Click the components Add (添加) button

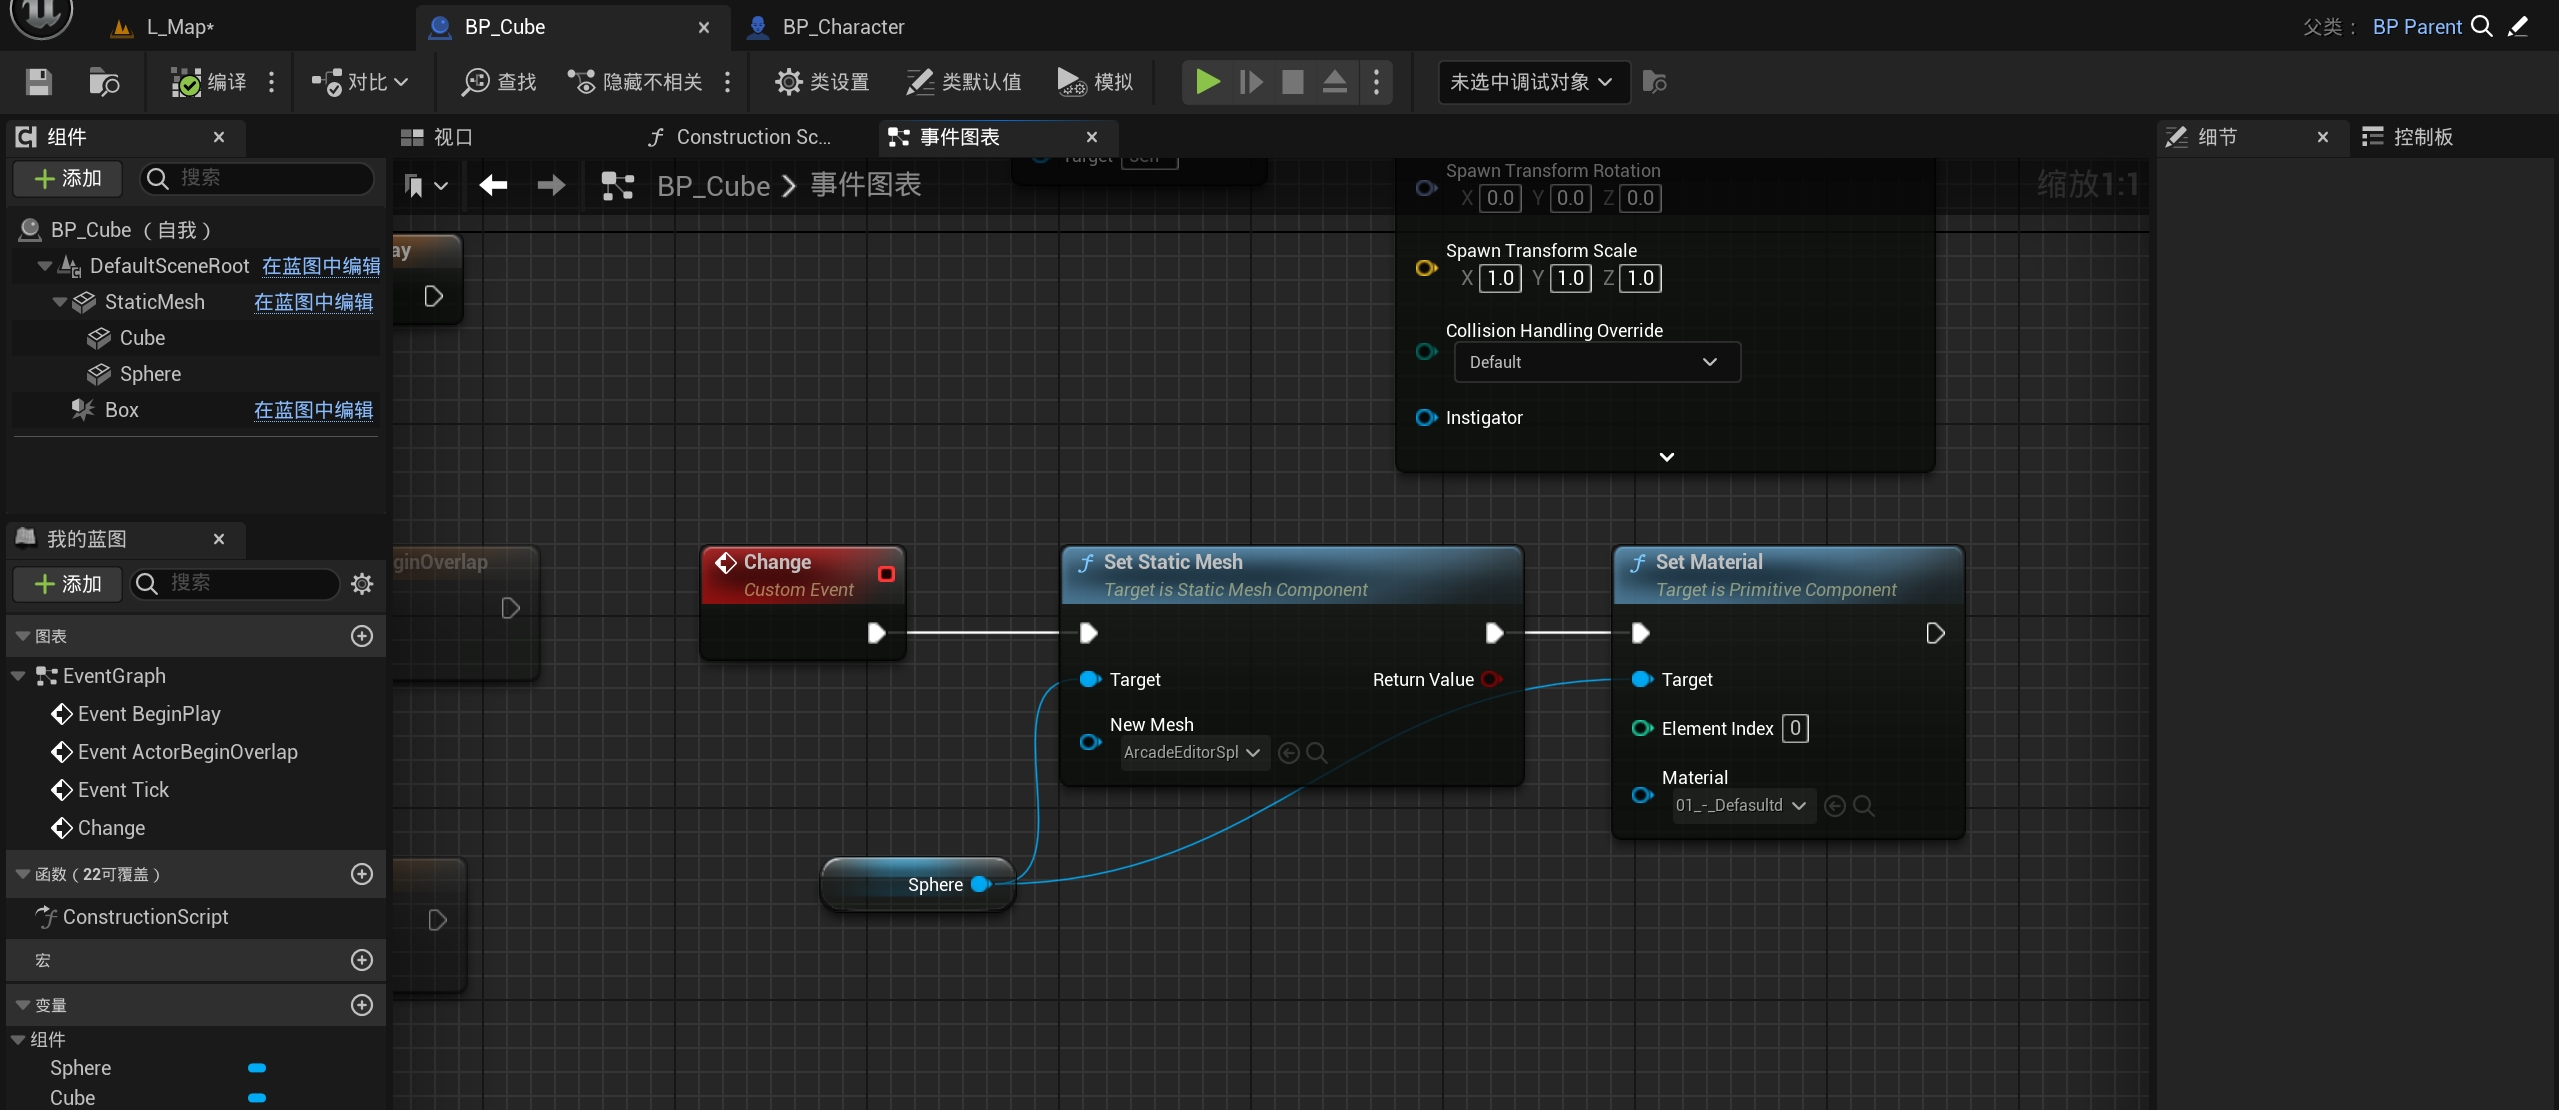(x=68, y=178)
